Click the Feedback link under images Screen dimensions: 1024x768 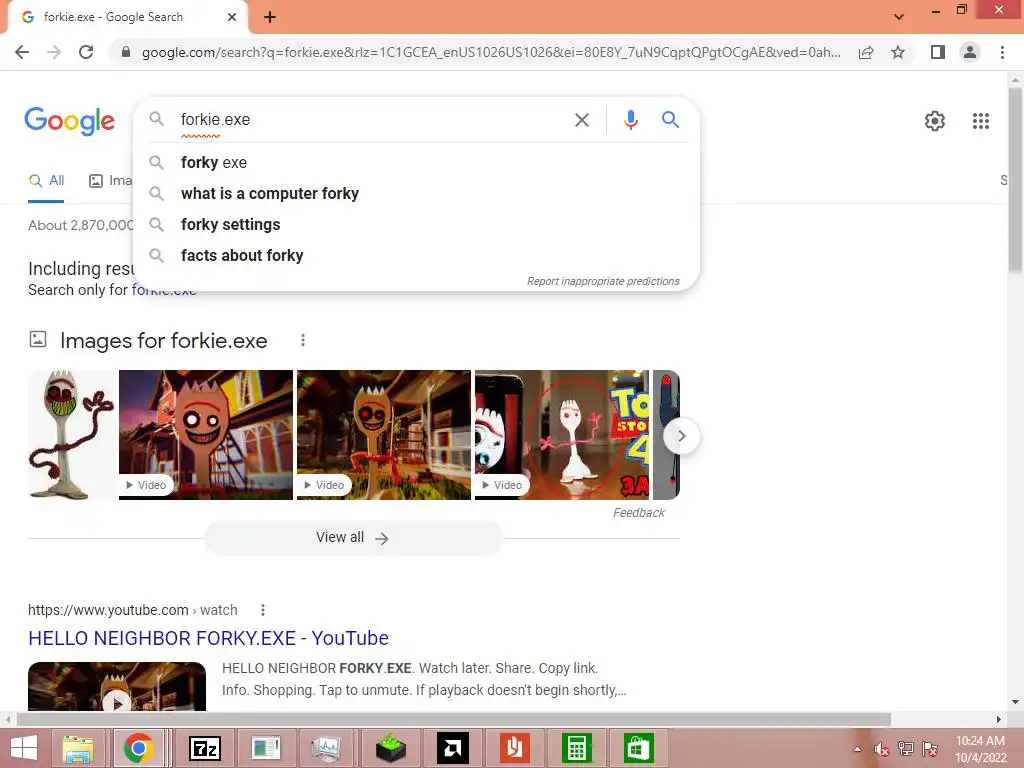639,513
